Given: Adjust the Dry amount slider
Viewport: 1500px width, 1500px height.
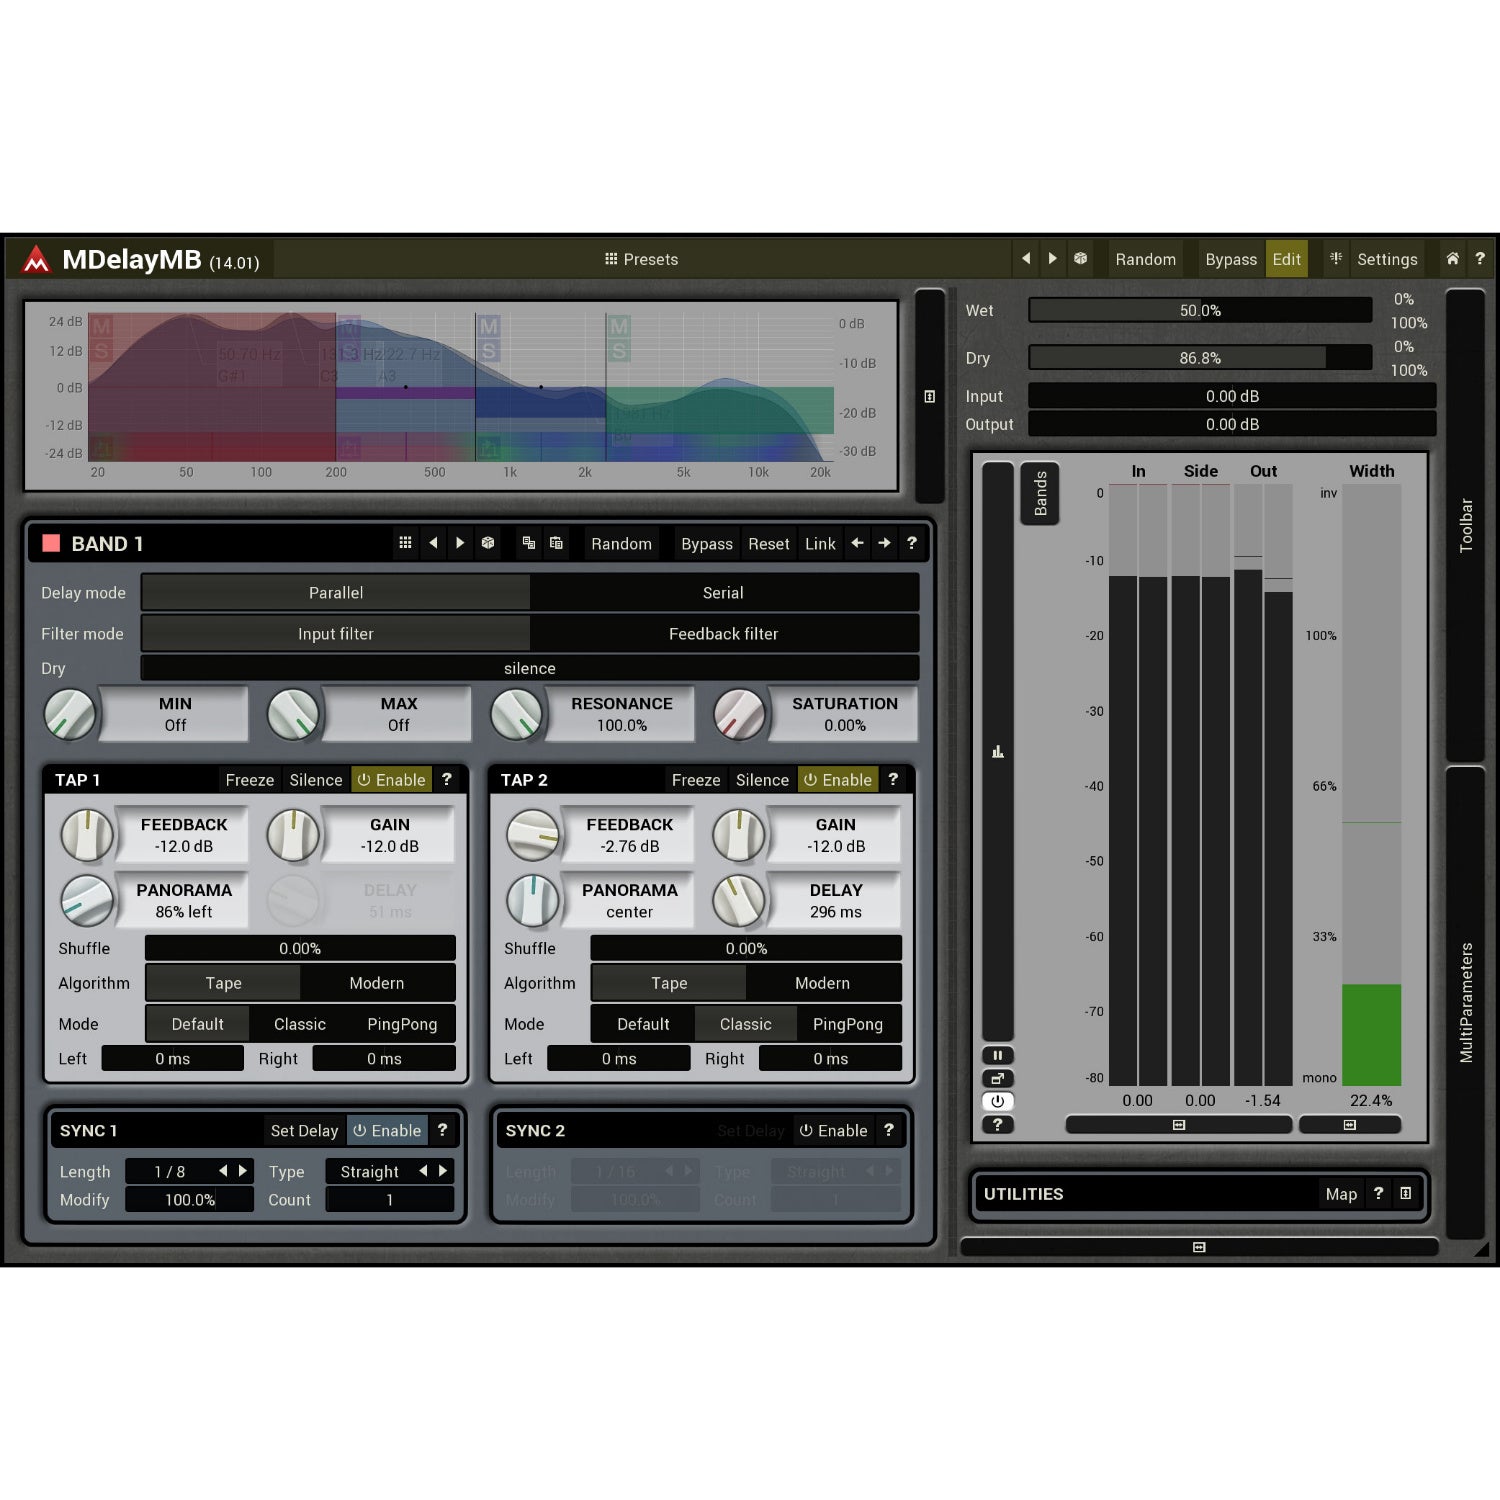Looking at the screenshot, I should tap(1200, 358).
